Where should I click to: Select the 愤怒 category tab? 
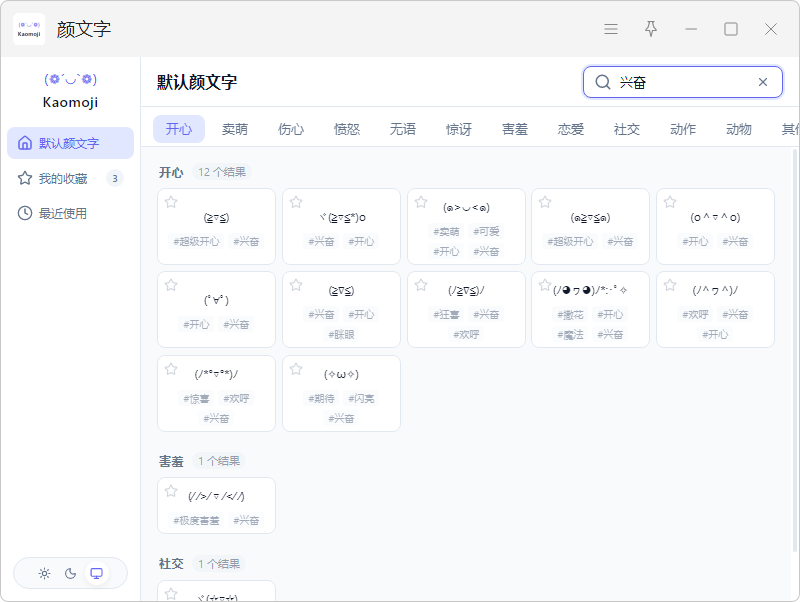click(x=347, y=129)
